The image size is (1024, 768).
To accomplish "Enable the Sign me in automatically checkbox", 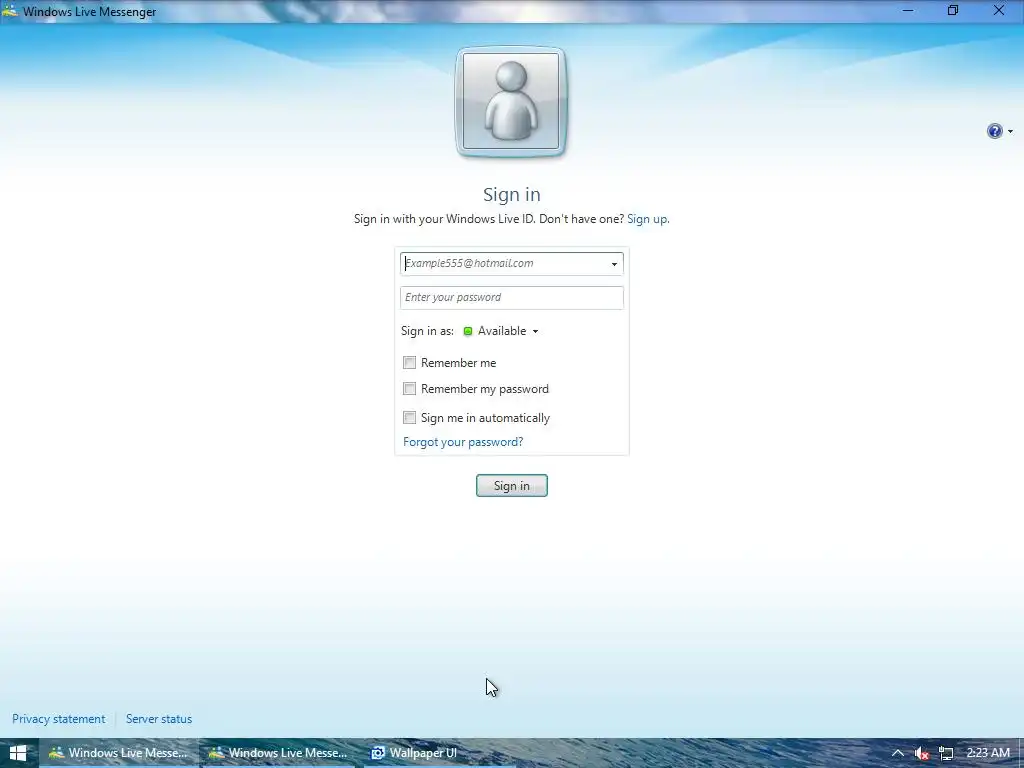I will point(409,417).
